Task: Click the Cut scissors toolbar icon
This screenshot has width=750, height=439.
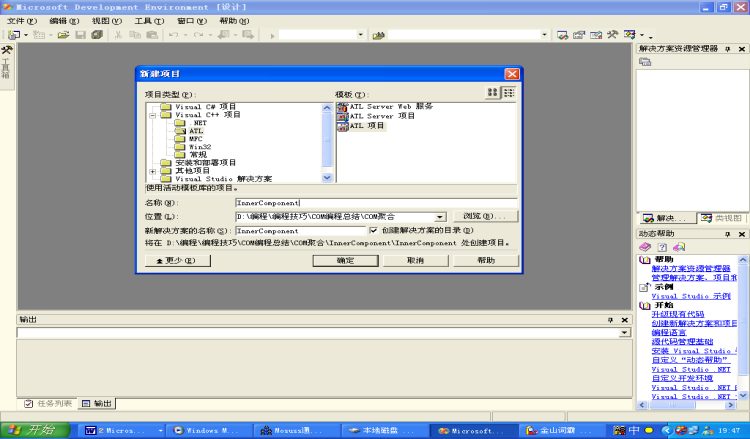Action: point(118,35)
